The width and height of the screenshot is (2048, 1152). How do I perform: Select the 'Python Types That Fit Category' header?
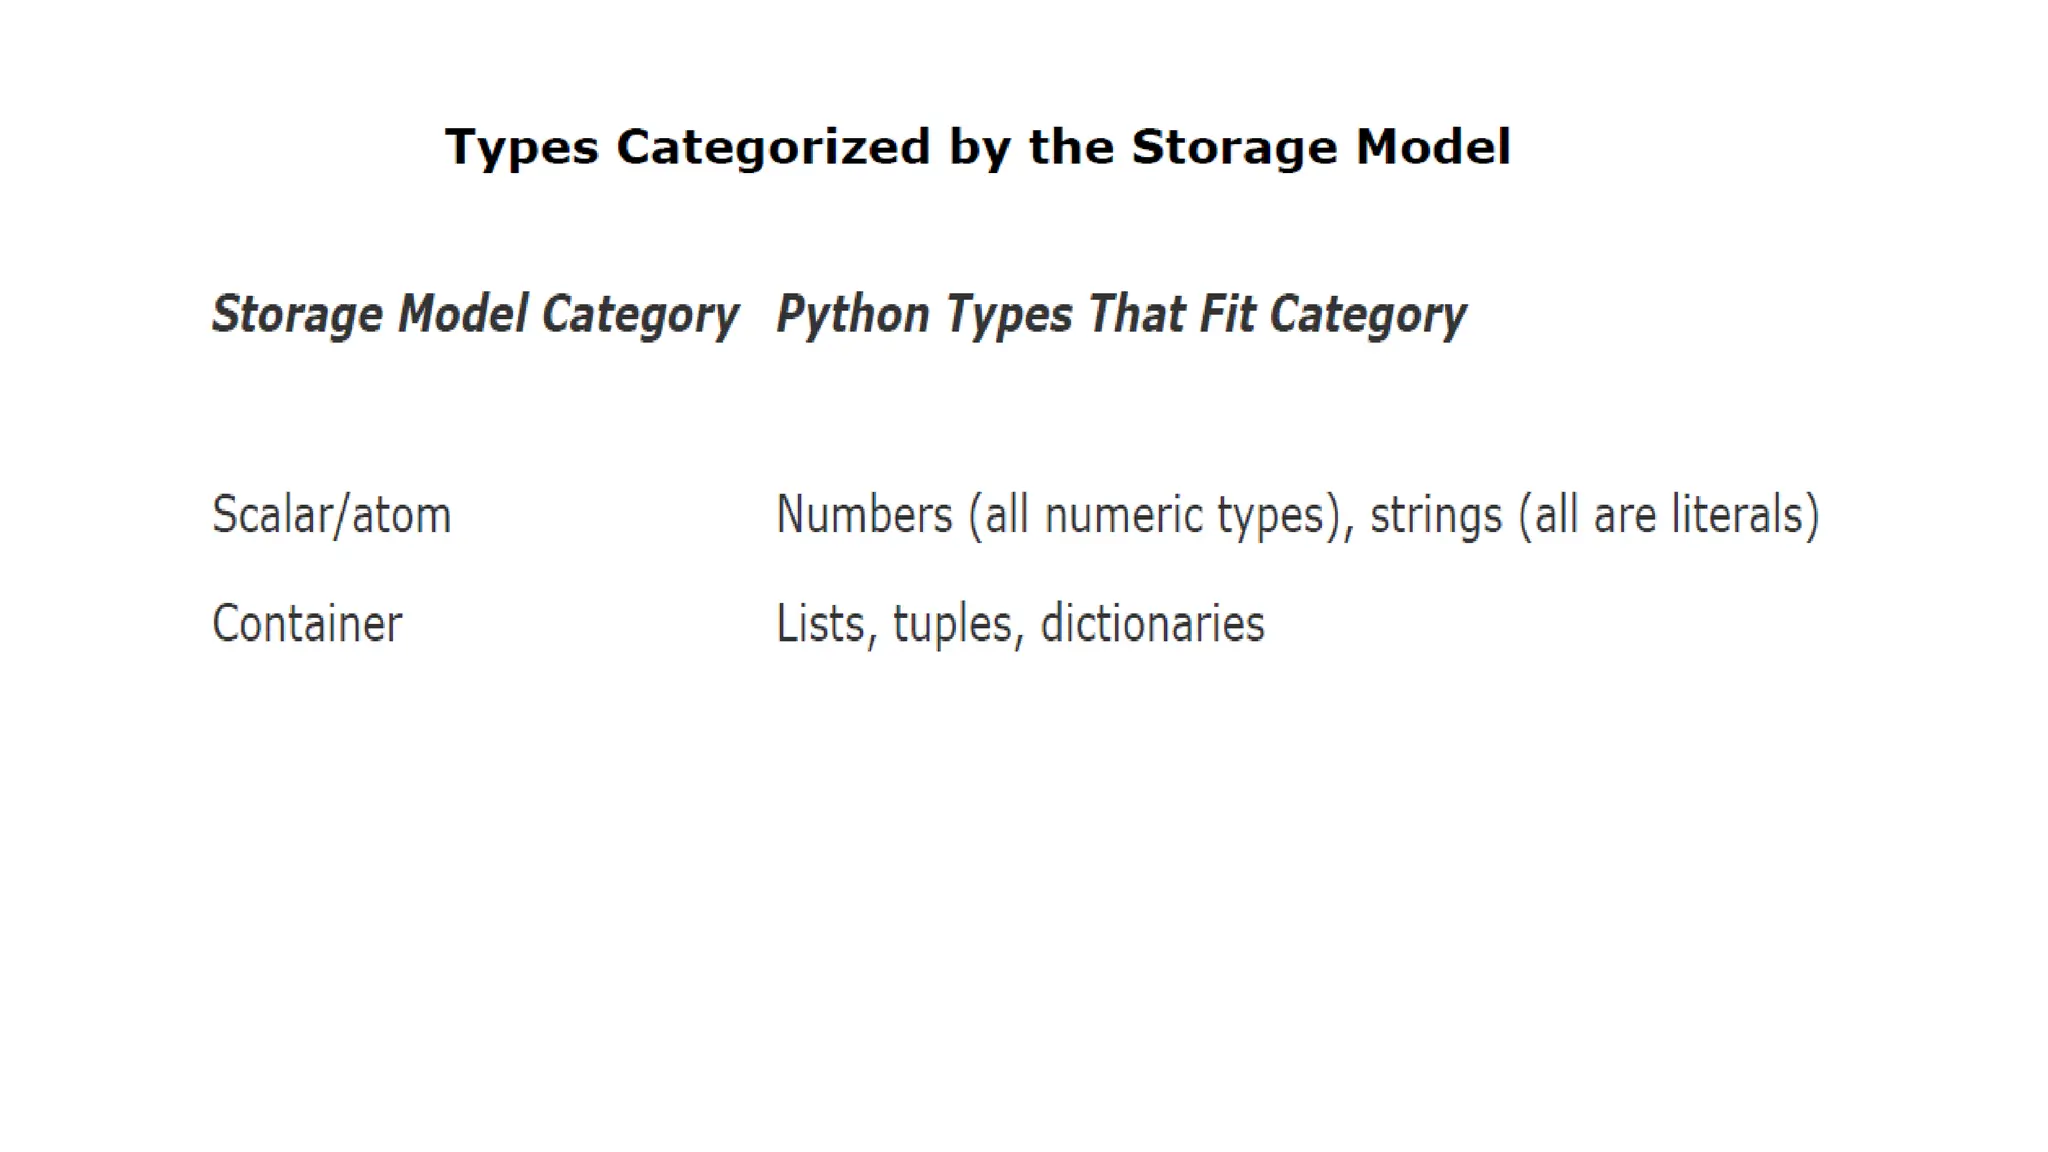[1120, 314]
